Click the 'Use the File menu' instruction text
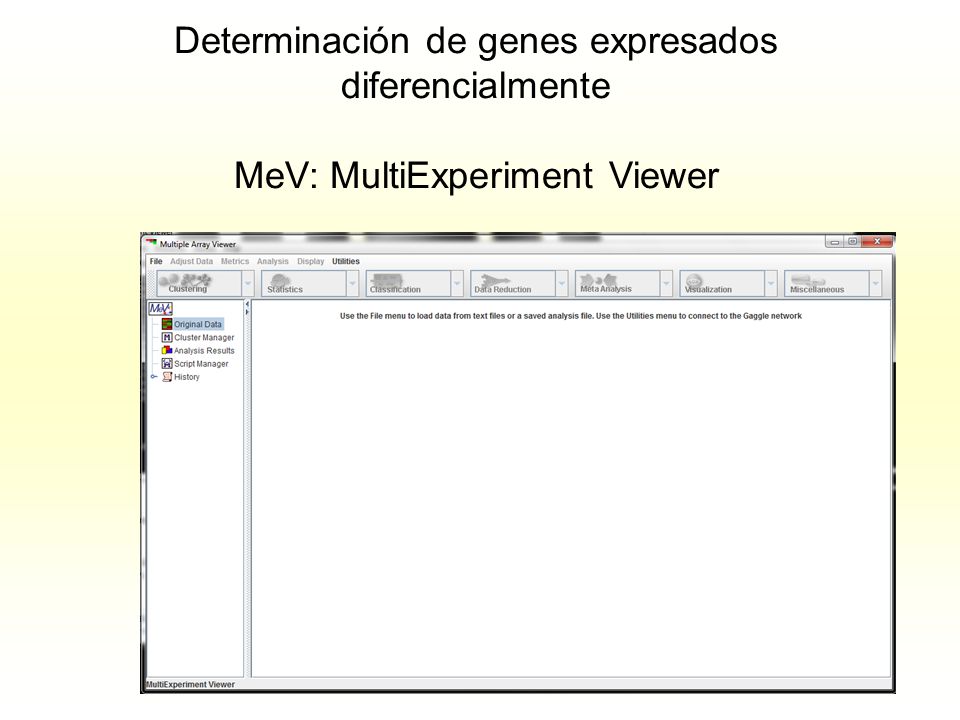This screenshot has height=720, width=960. coord(571,316)
